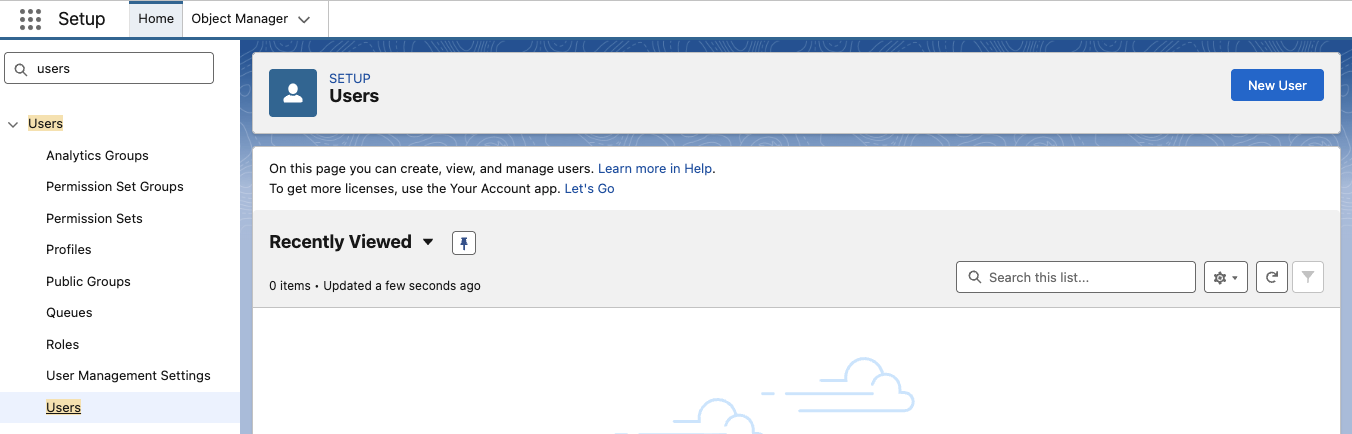The height and width of the screenshot is (434, 1352).
Task: Pin the Recently Viewed list view
Action: 464,242
